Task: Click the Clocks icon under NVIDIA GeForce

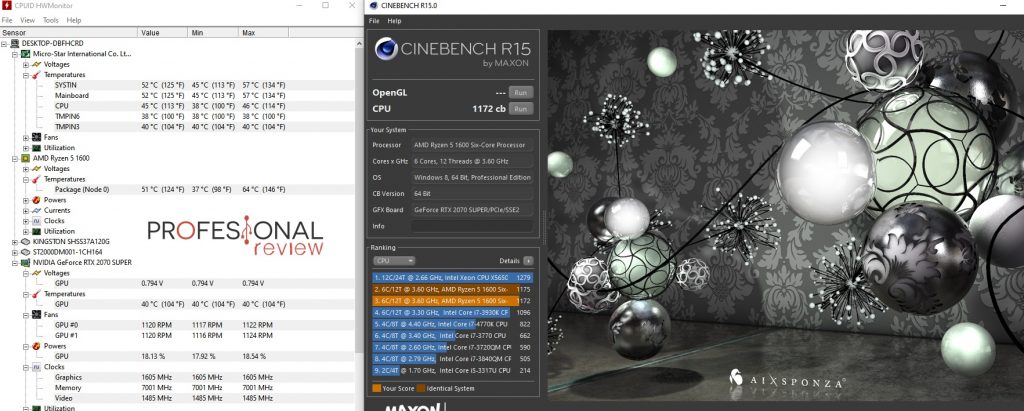Action: coord(37,367)
